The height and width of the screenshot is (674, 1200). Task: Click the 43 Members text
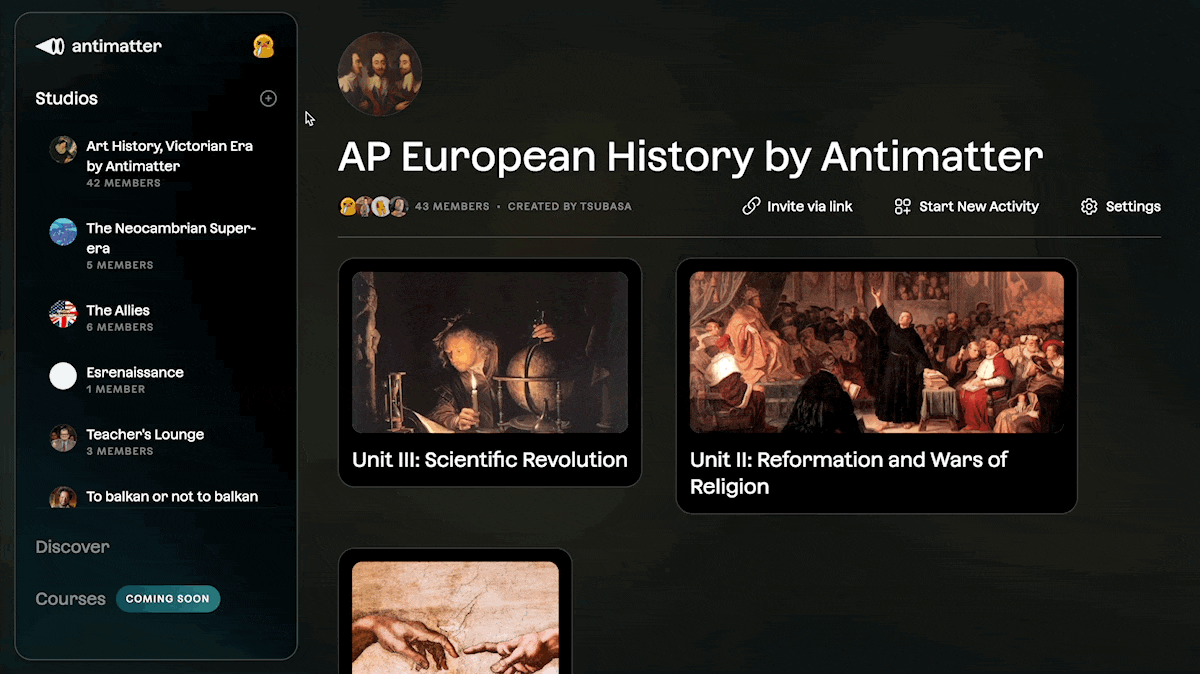(452, 207)
